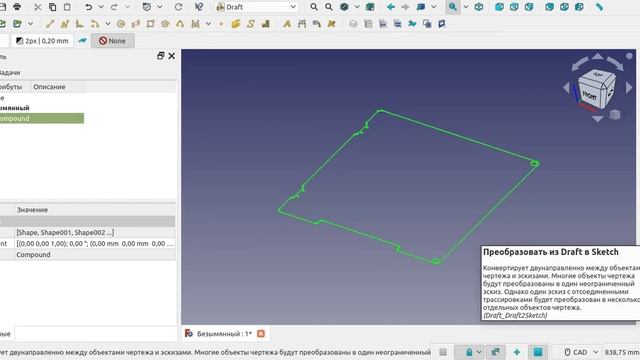This screenshot has height=360, width=640.
Task: Select the Draft Dimension tool
Action: click(302, 24)
